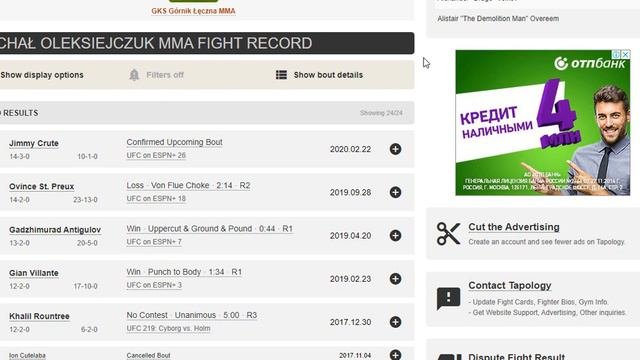Viewport: 640px width, 360px height.
Task: Expand Ovince St. Preux bout details
Action: tap(395, 192)
